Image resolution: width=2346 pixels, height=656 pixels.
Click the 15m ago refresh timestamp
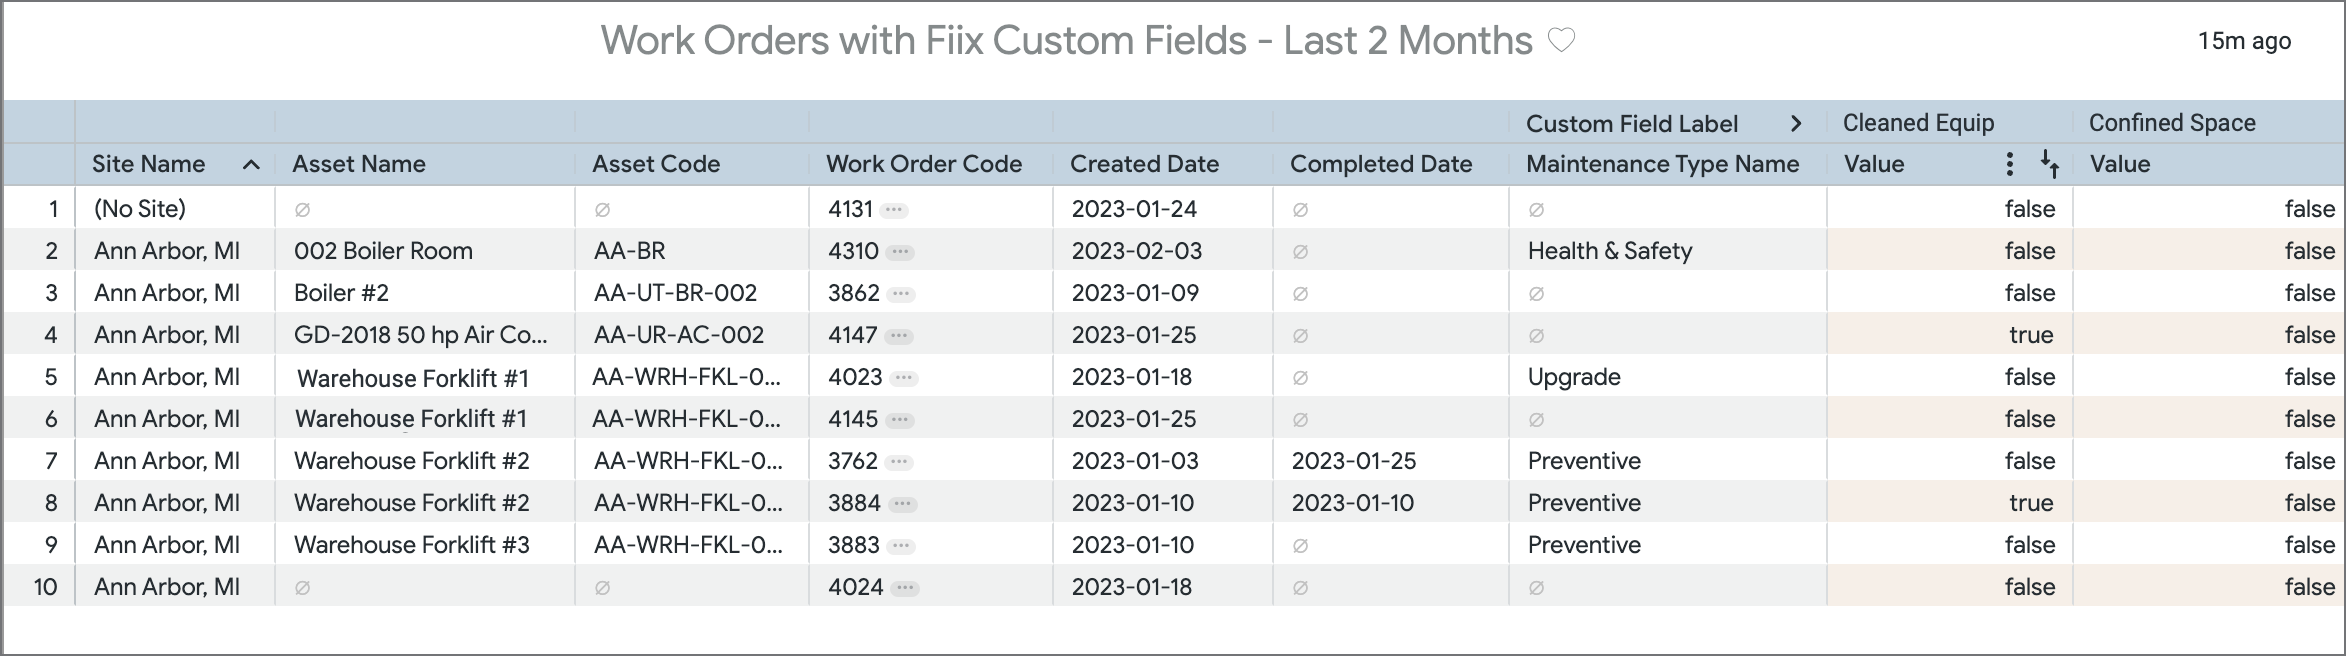coord(2244,41)
